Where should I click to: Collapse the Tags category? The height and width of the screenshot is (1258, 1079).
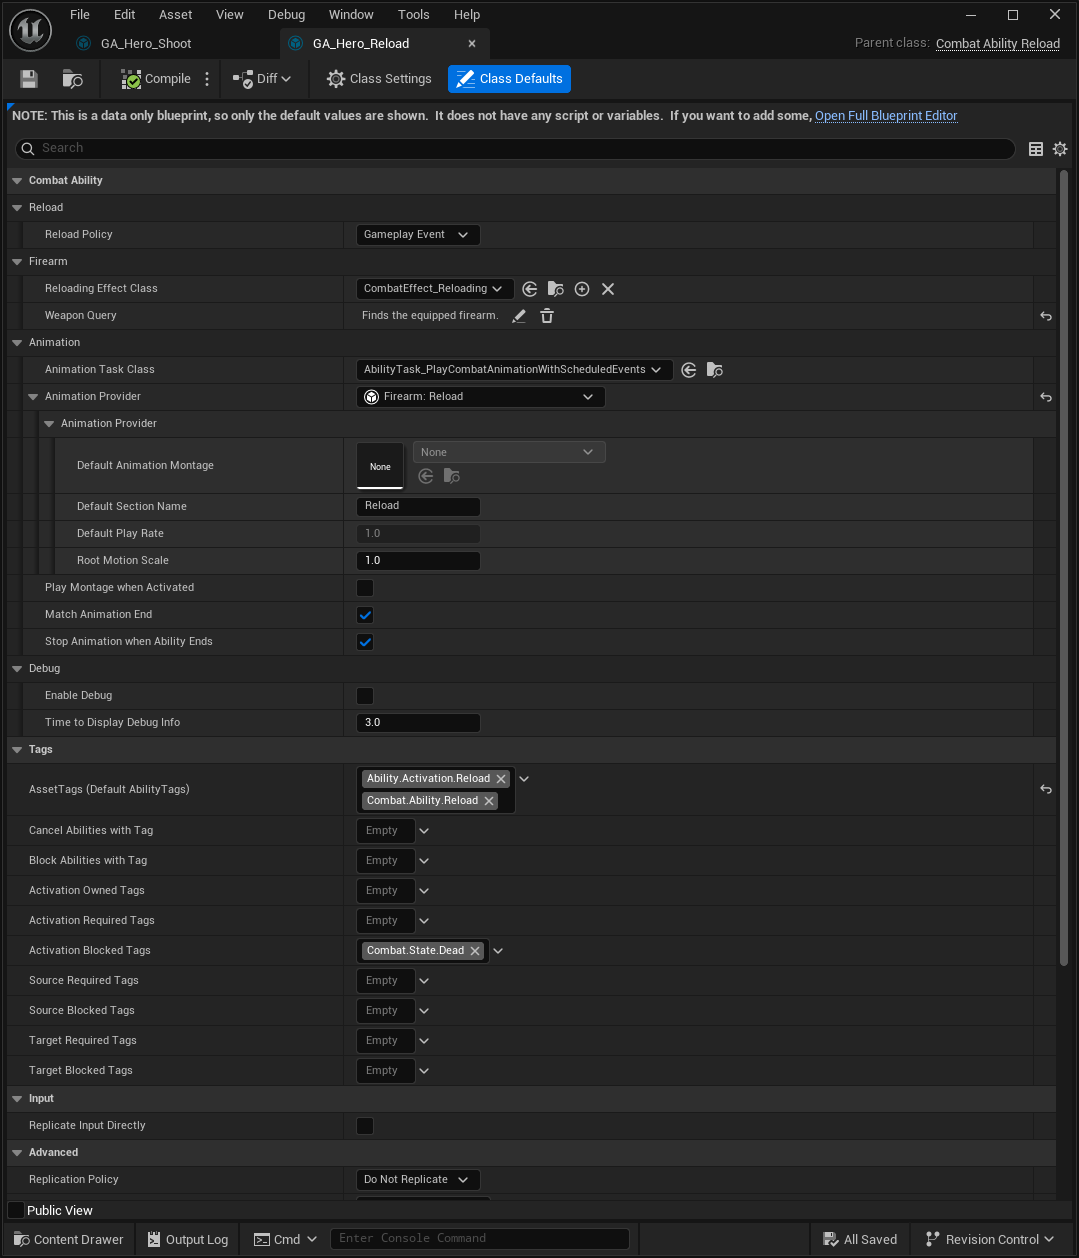[x=17, y=750]
